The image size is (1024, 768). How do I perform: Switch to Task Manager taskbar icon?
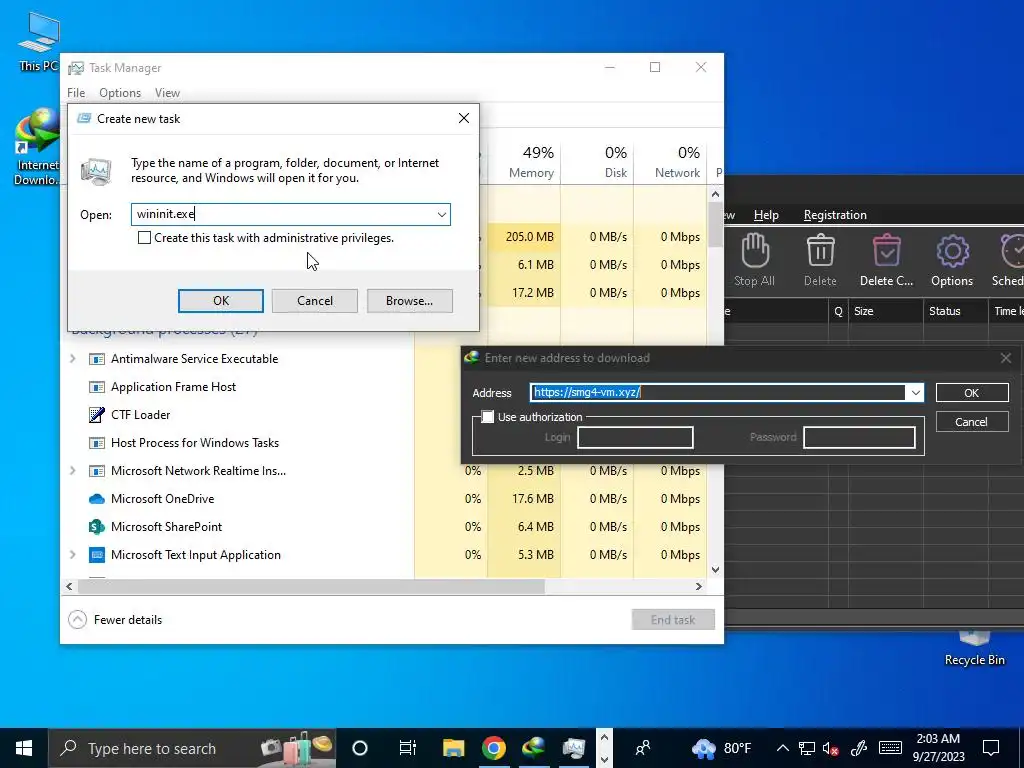pos(574,748)
